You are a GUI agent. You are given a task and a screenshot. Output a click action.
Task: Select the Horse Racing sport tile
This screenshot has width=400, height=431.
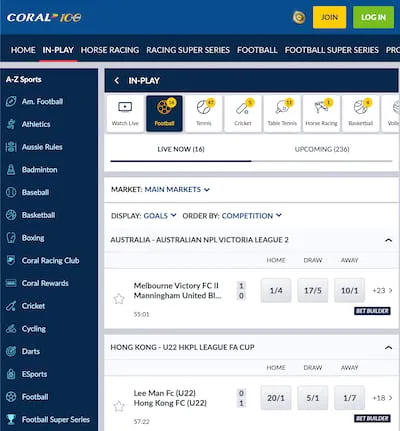click(x=321, y=114)
